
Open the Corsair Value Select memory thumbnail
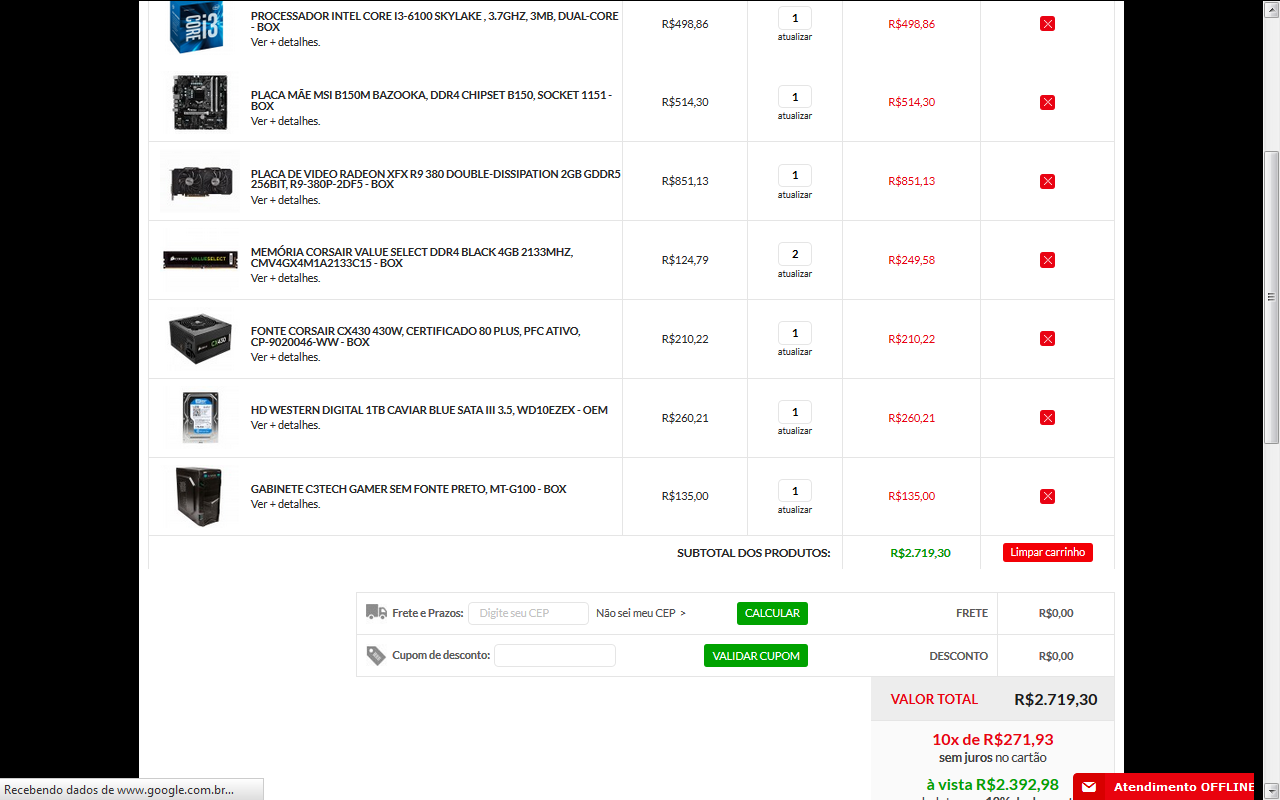(x=200, y=260)
